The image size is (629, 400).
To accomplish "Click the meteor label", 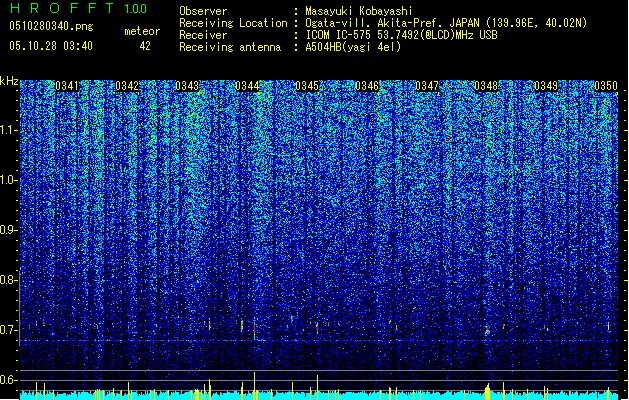I will point(142,31).
